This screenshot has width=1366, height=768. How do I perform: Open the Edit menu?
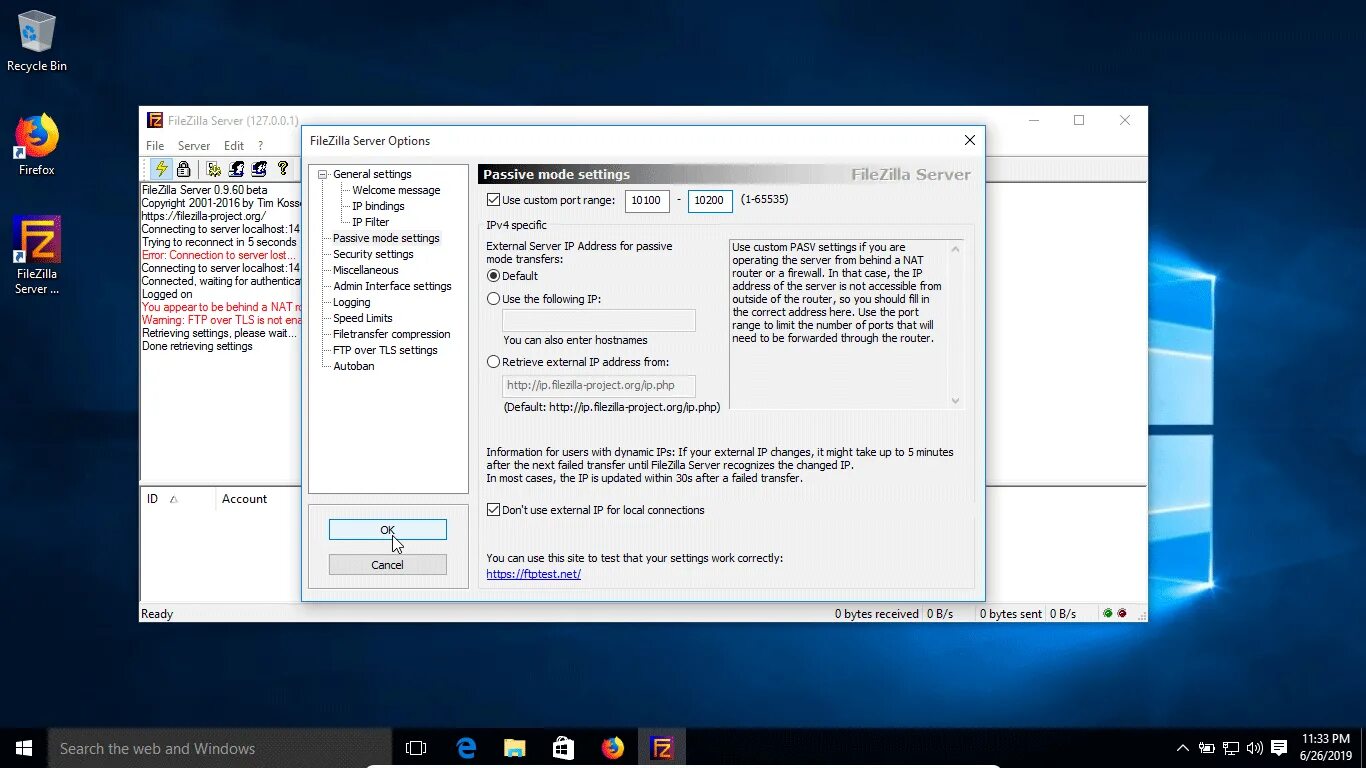click(233, 145)
